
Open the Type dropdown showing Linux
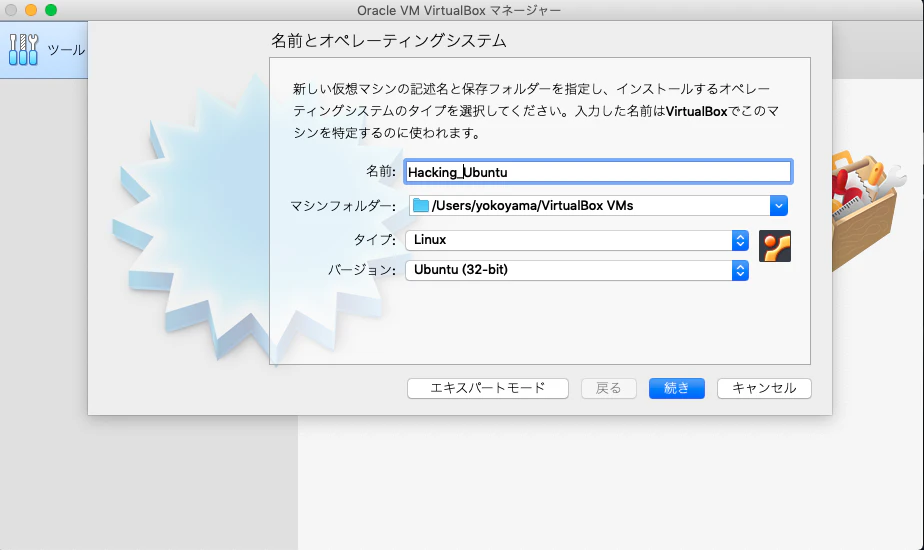[577, 240]
